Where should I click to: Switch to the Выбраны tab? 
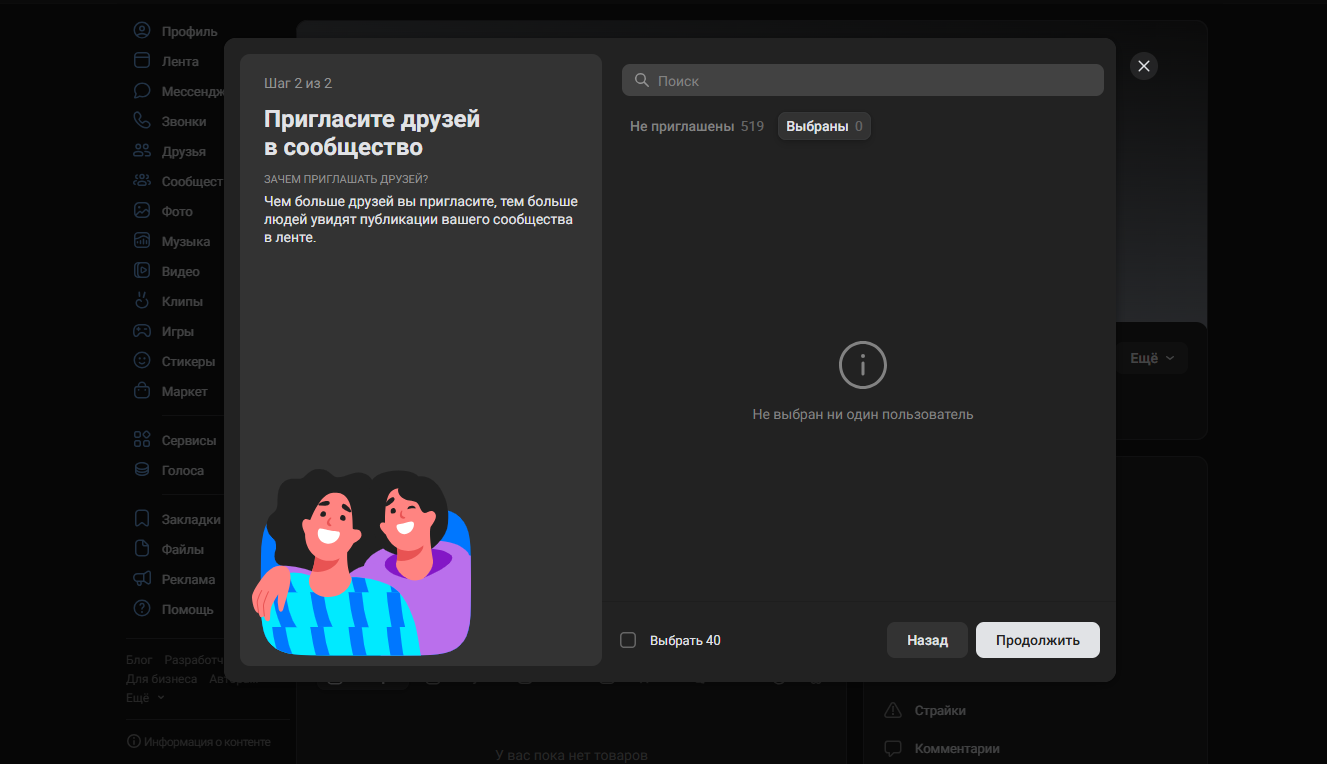(824, 126)
